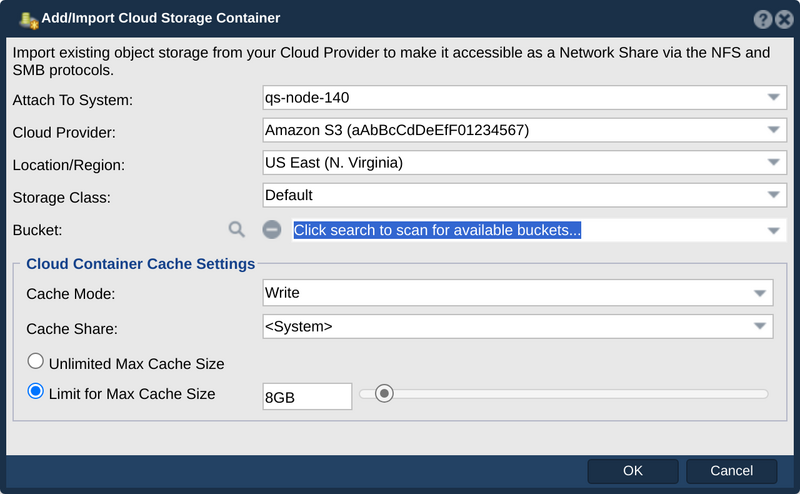800x494 pixels.
Task: Select Unlimited Max Cache Size radio button
Action: pos(35,361)
